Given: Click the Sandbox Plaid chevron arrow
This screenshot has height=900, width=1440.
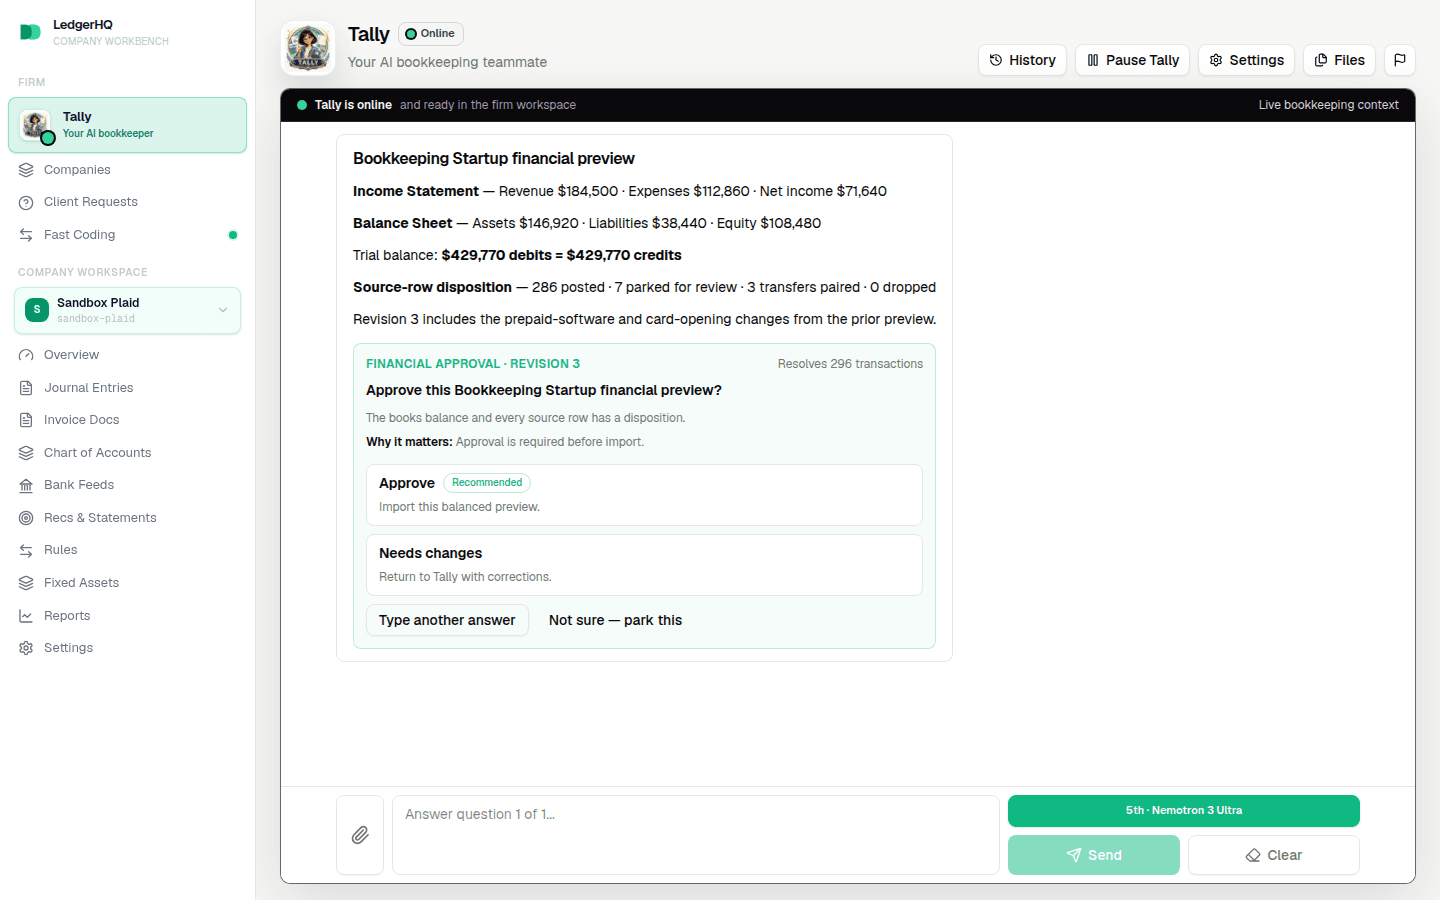Looking at the screenshot, I should click(x=223, y=310).
